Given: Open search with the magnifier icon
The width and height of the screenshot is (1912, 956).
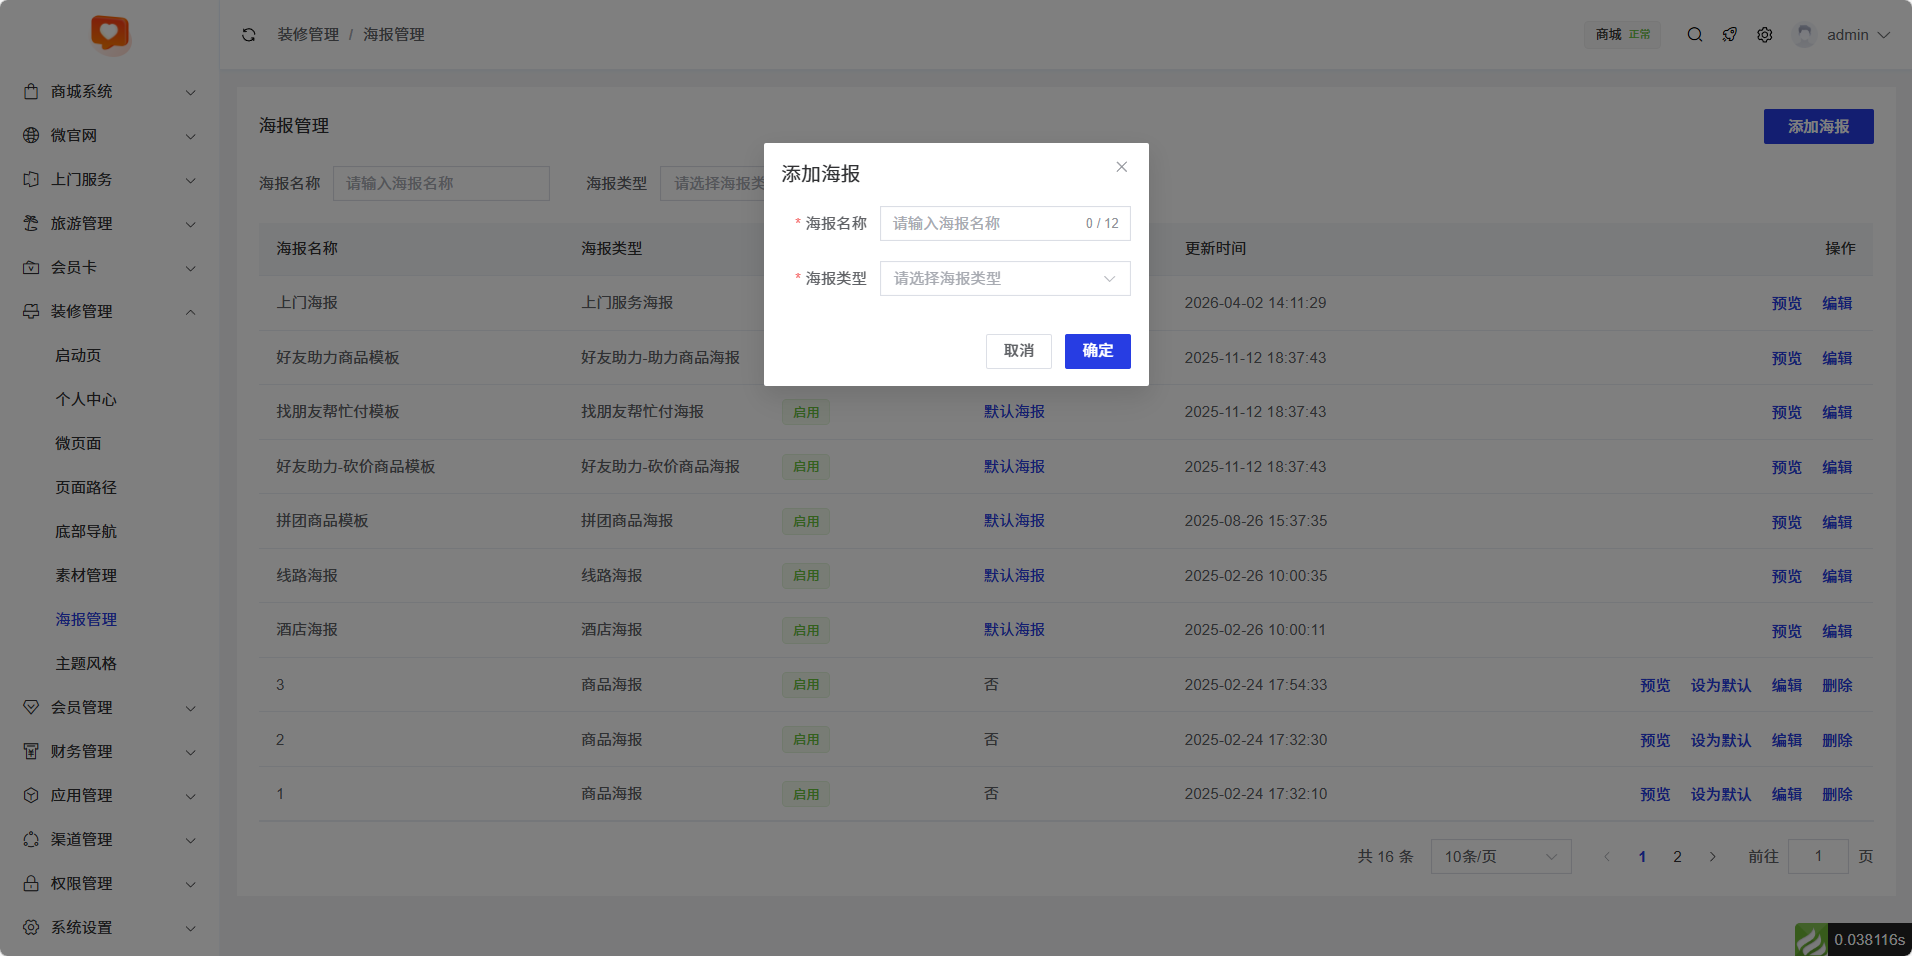Looking at the screenshot, I should [x=1695, y=35].
